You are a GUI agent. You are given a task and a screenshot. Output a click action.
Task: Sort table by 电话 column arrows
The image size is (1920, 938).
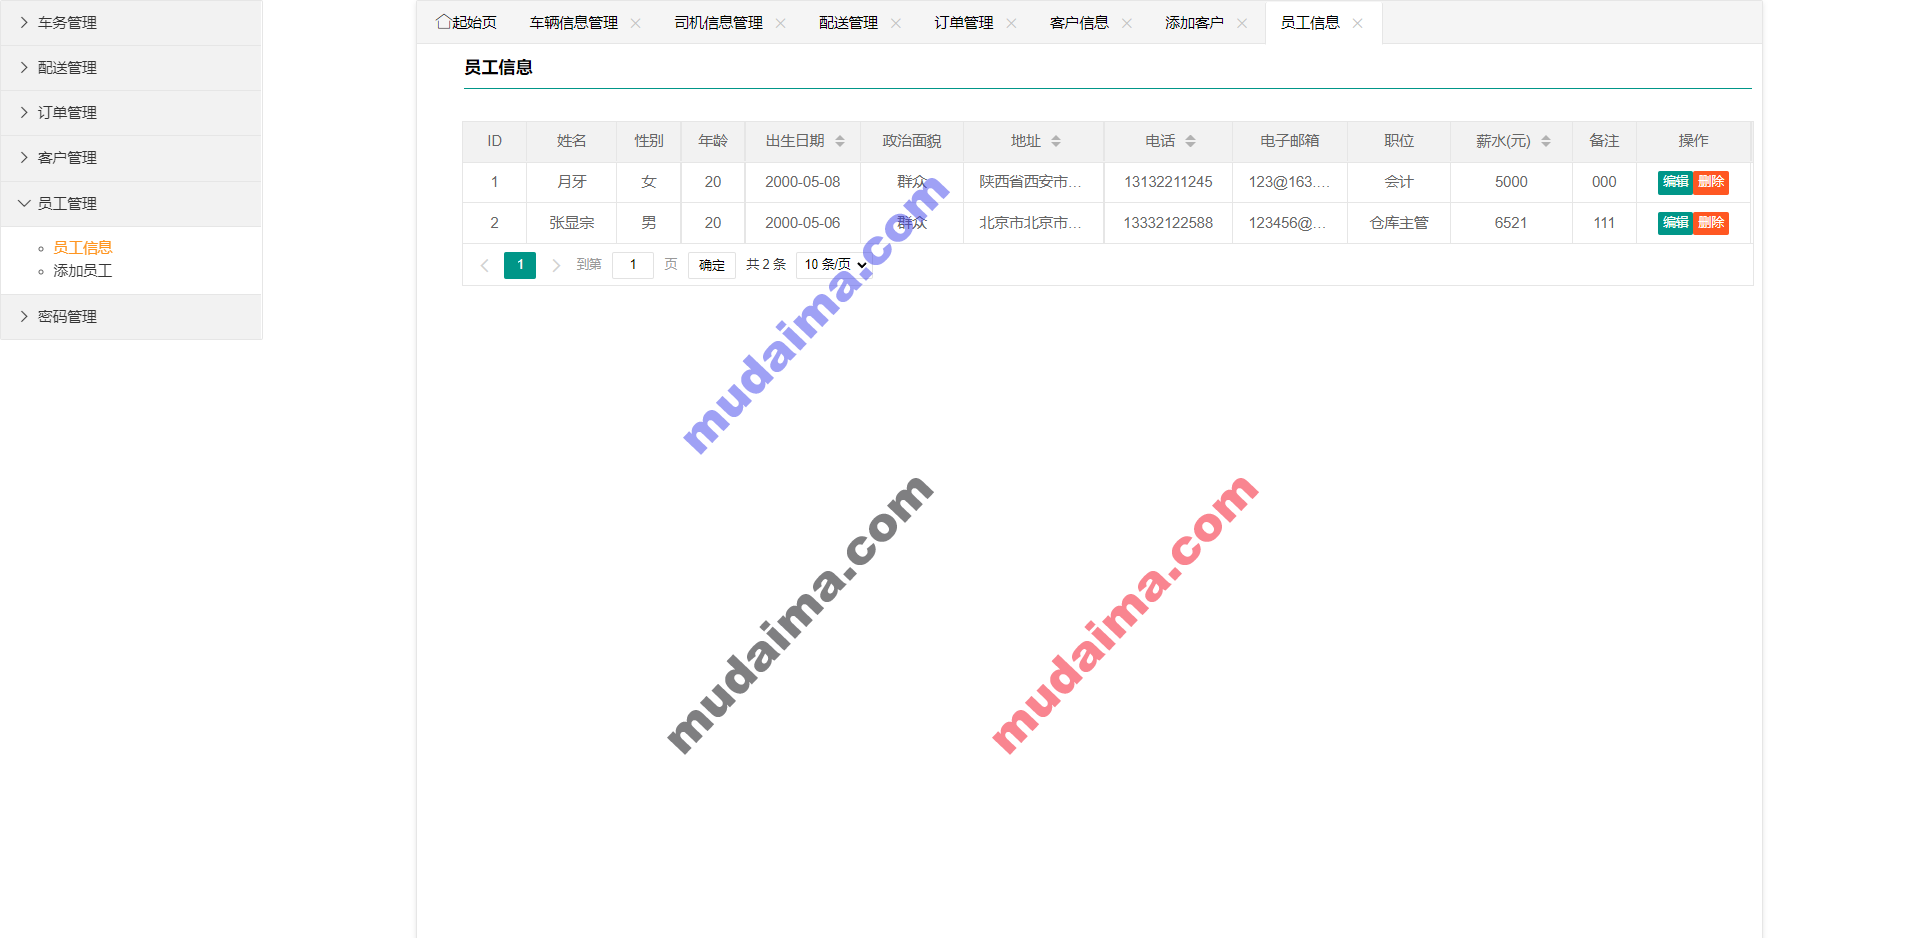pos(1191,141)
